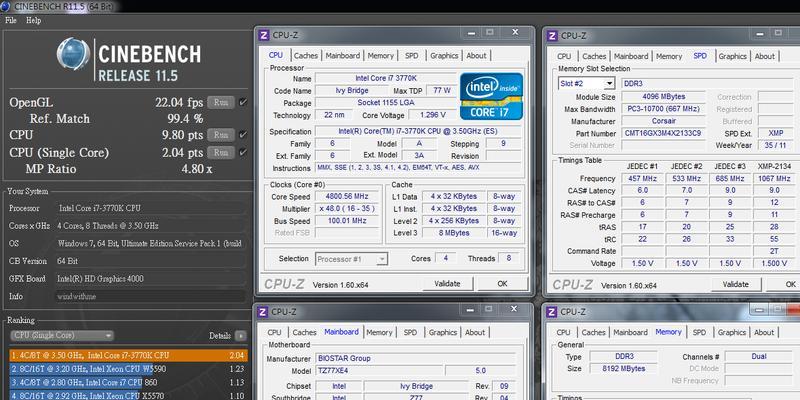This screenshot has width=800, height=400.
Task: Open the CPU (Single Core) ranking dropdown
Action: click(x=62, y=336)
